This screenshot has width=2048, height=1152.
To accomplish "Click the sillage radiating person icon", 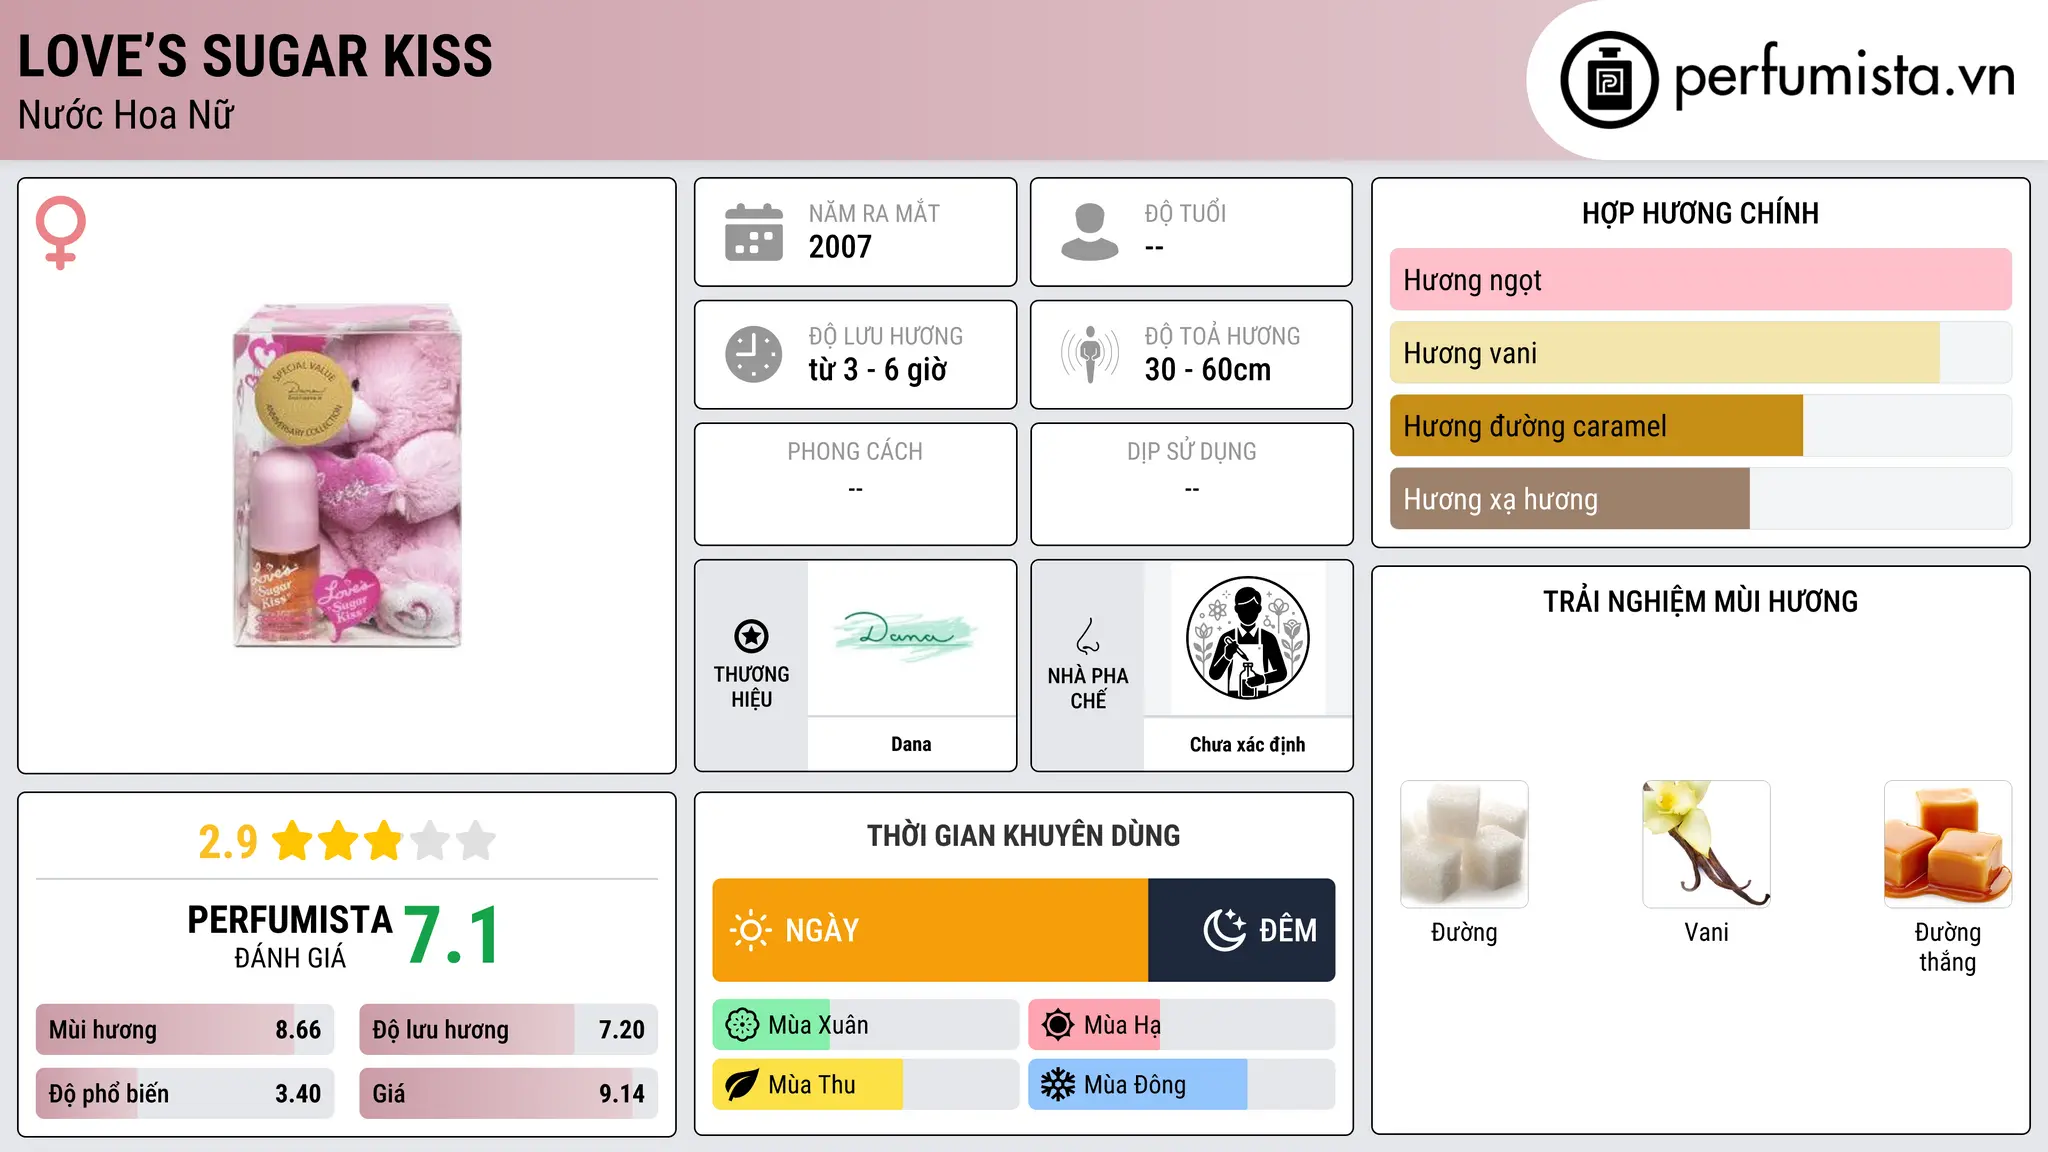I will 1090,354.
